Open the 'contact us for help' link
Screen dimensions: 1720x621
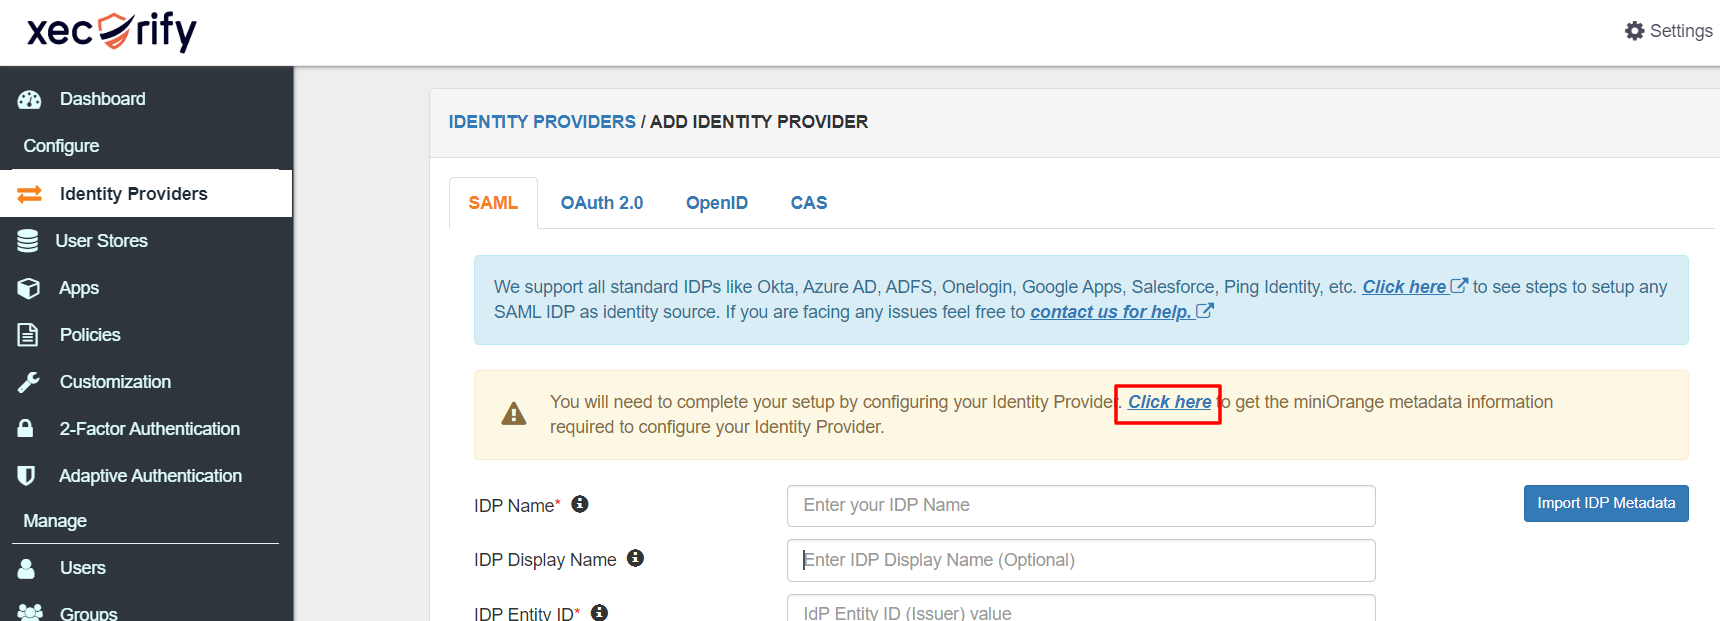tap(1110, 312)
